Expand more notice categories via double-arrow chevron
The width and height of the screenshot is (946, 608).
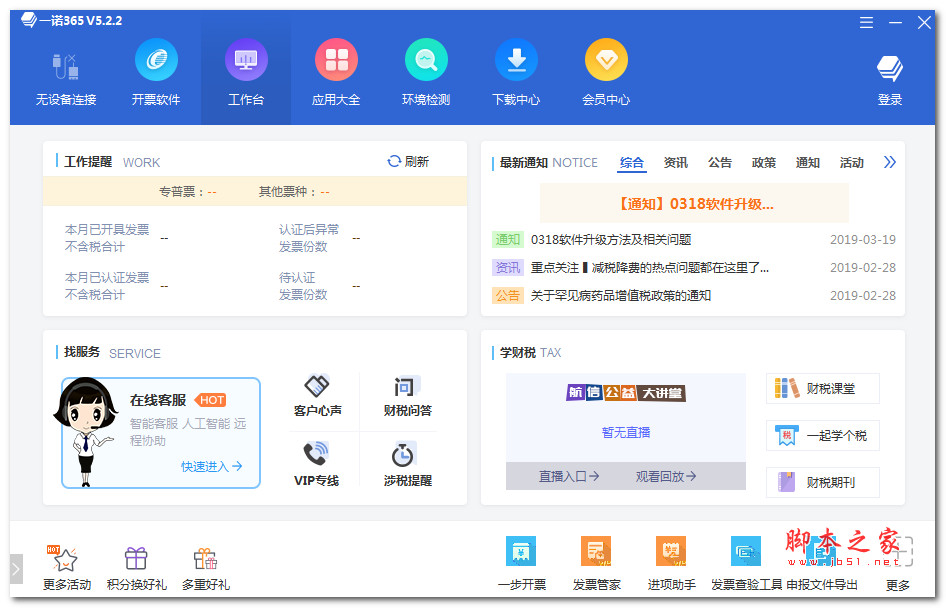tap(890, 161)
